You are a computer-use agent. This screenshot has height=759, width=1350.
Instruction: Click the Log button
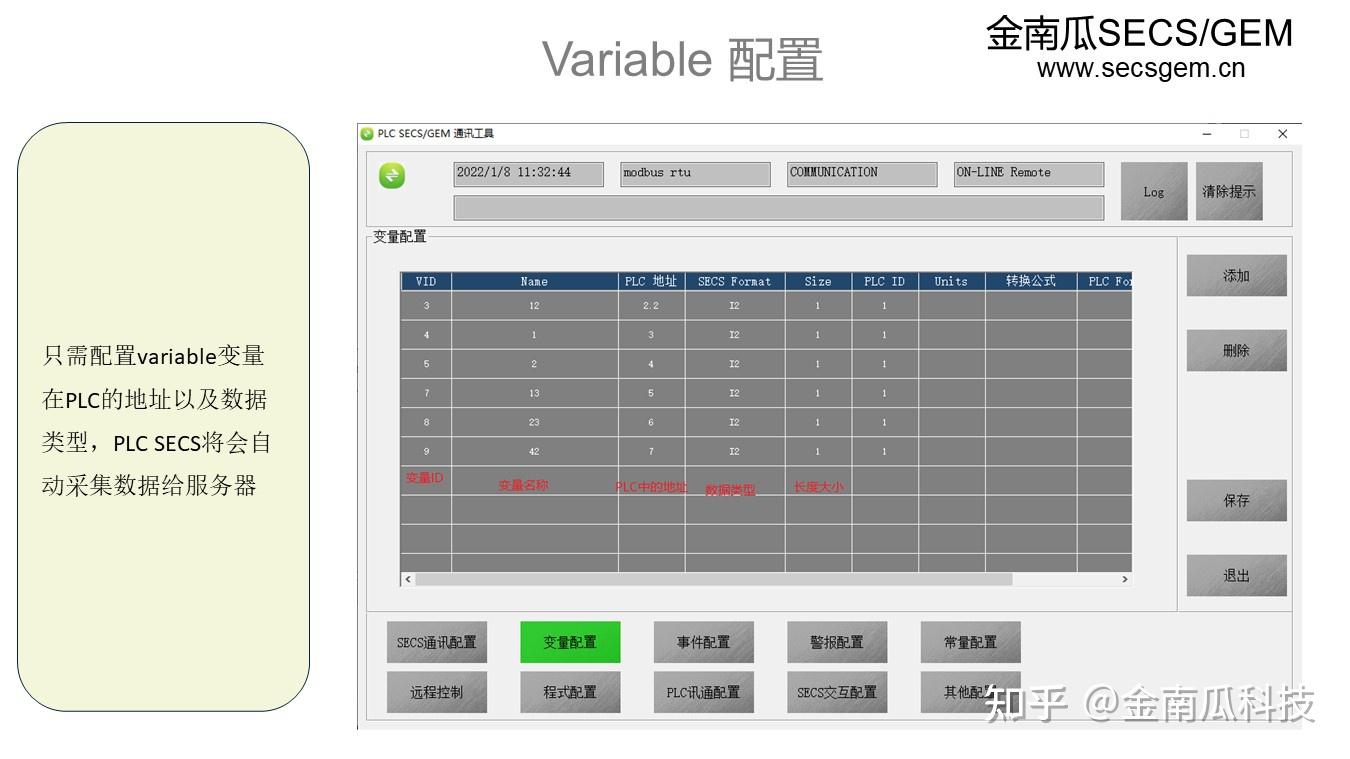1154,191
